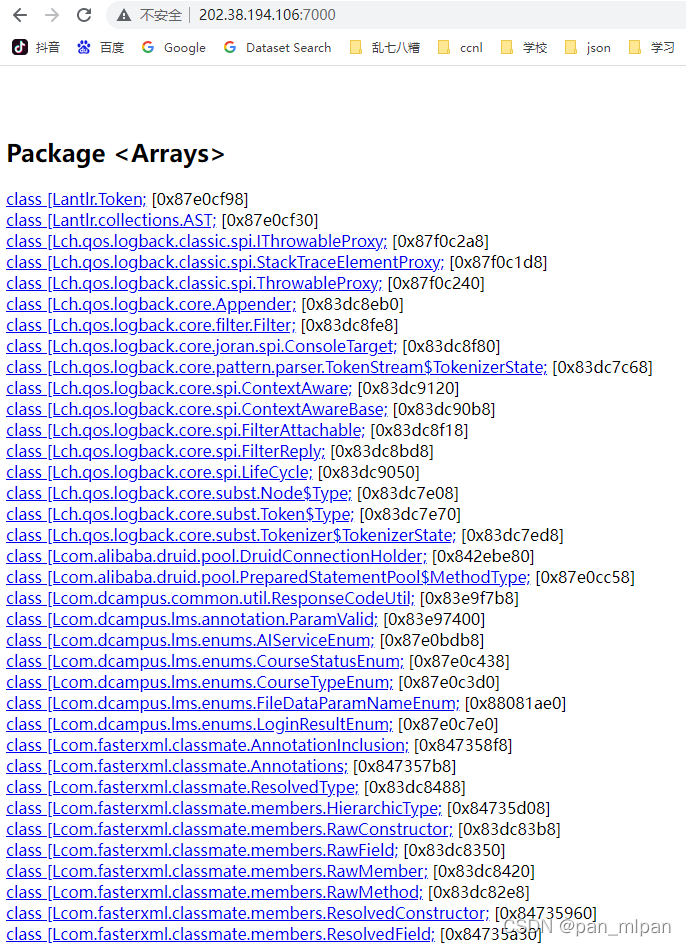Open the ConsoleTarget class link
686x946 pixels.
click(202, 346)
